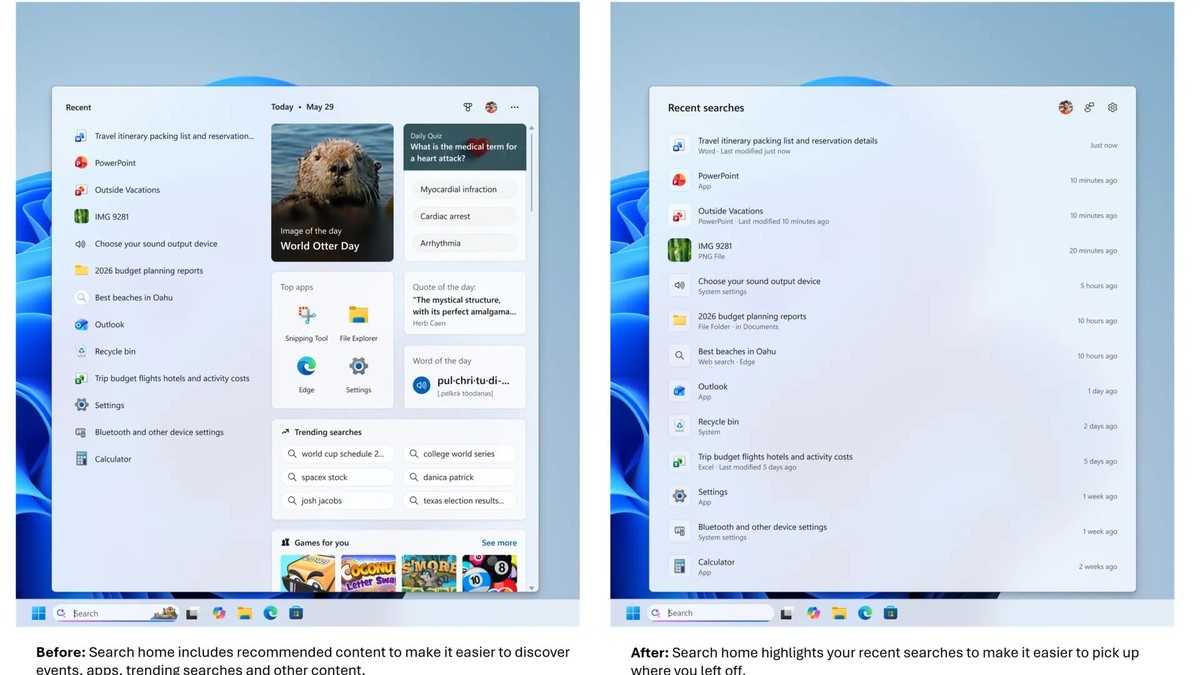Viewport: 1200px width, 675px height.
Task: Open Calculator app in Recent searches
Action: (x=892, y=567)
